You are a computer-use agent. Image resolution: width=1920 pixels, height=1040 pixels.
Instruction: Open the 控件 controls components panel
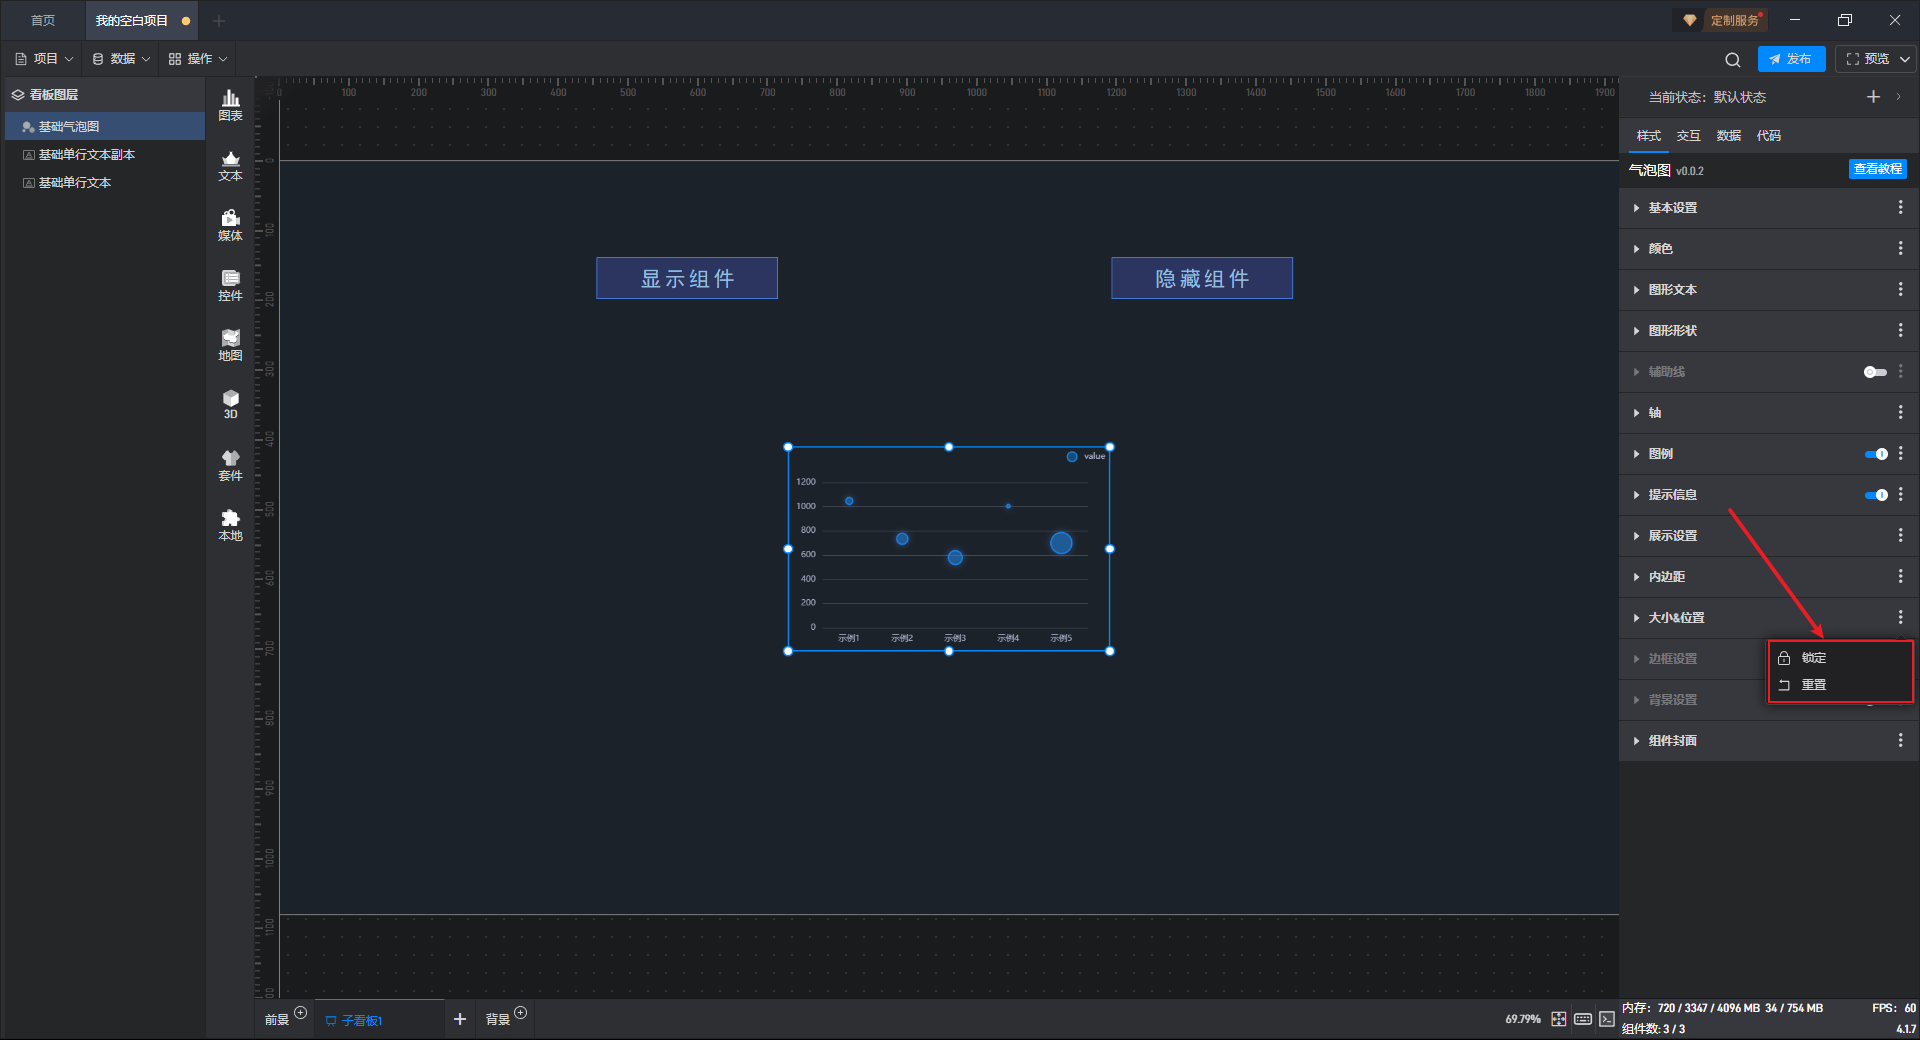tap(230, 285)
